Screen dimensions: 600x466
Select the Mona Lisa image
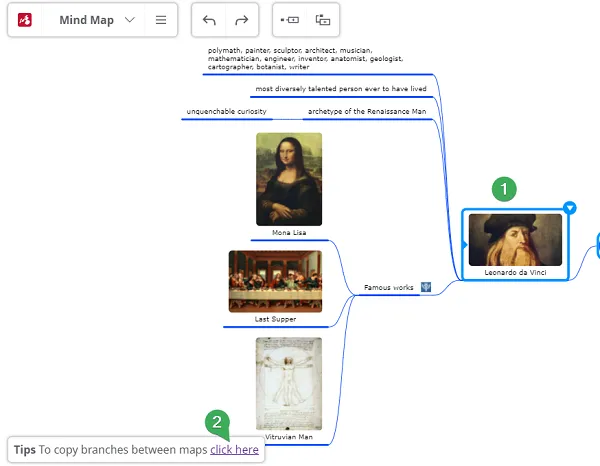click(289, 179)
